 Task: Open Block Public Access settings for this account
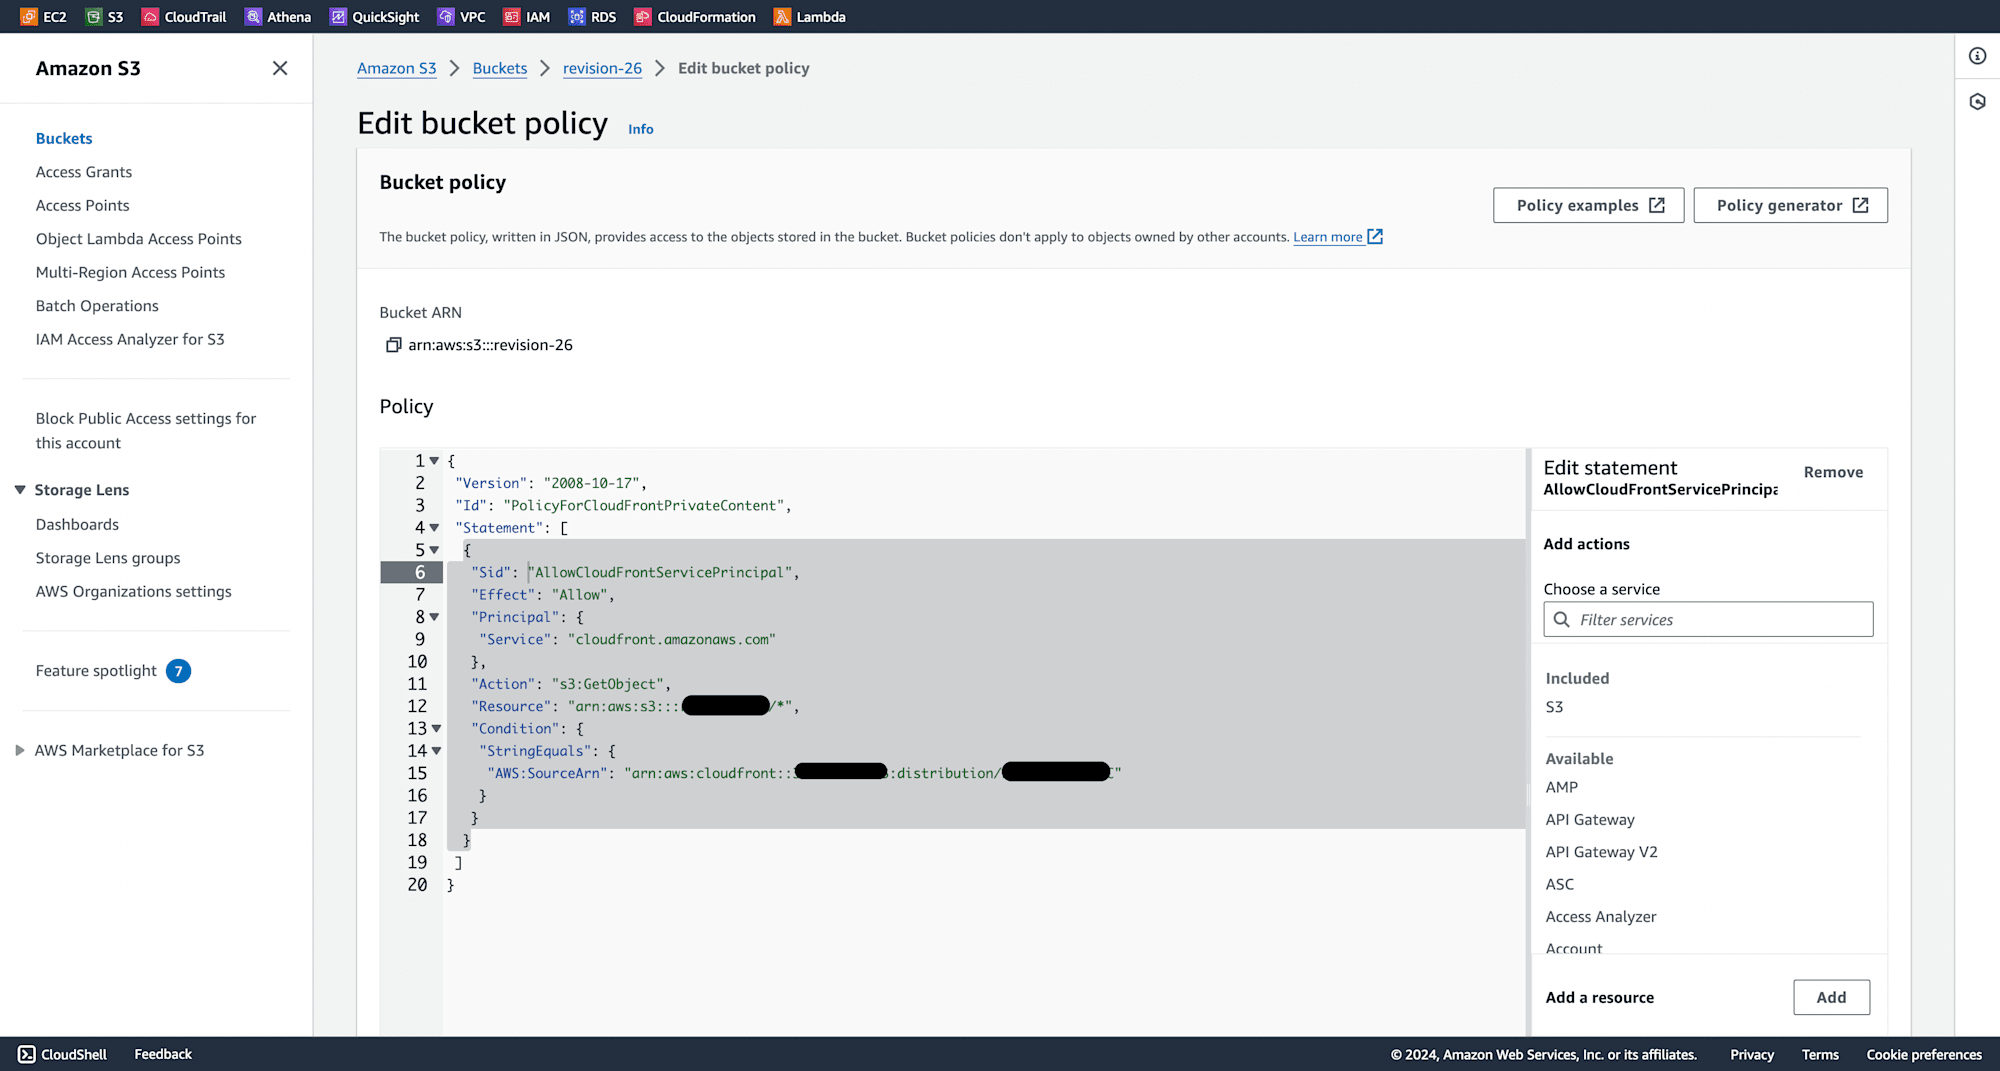[x=146, y=431]
